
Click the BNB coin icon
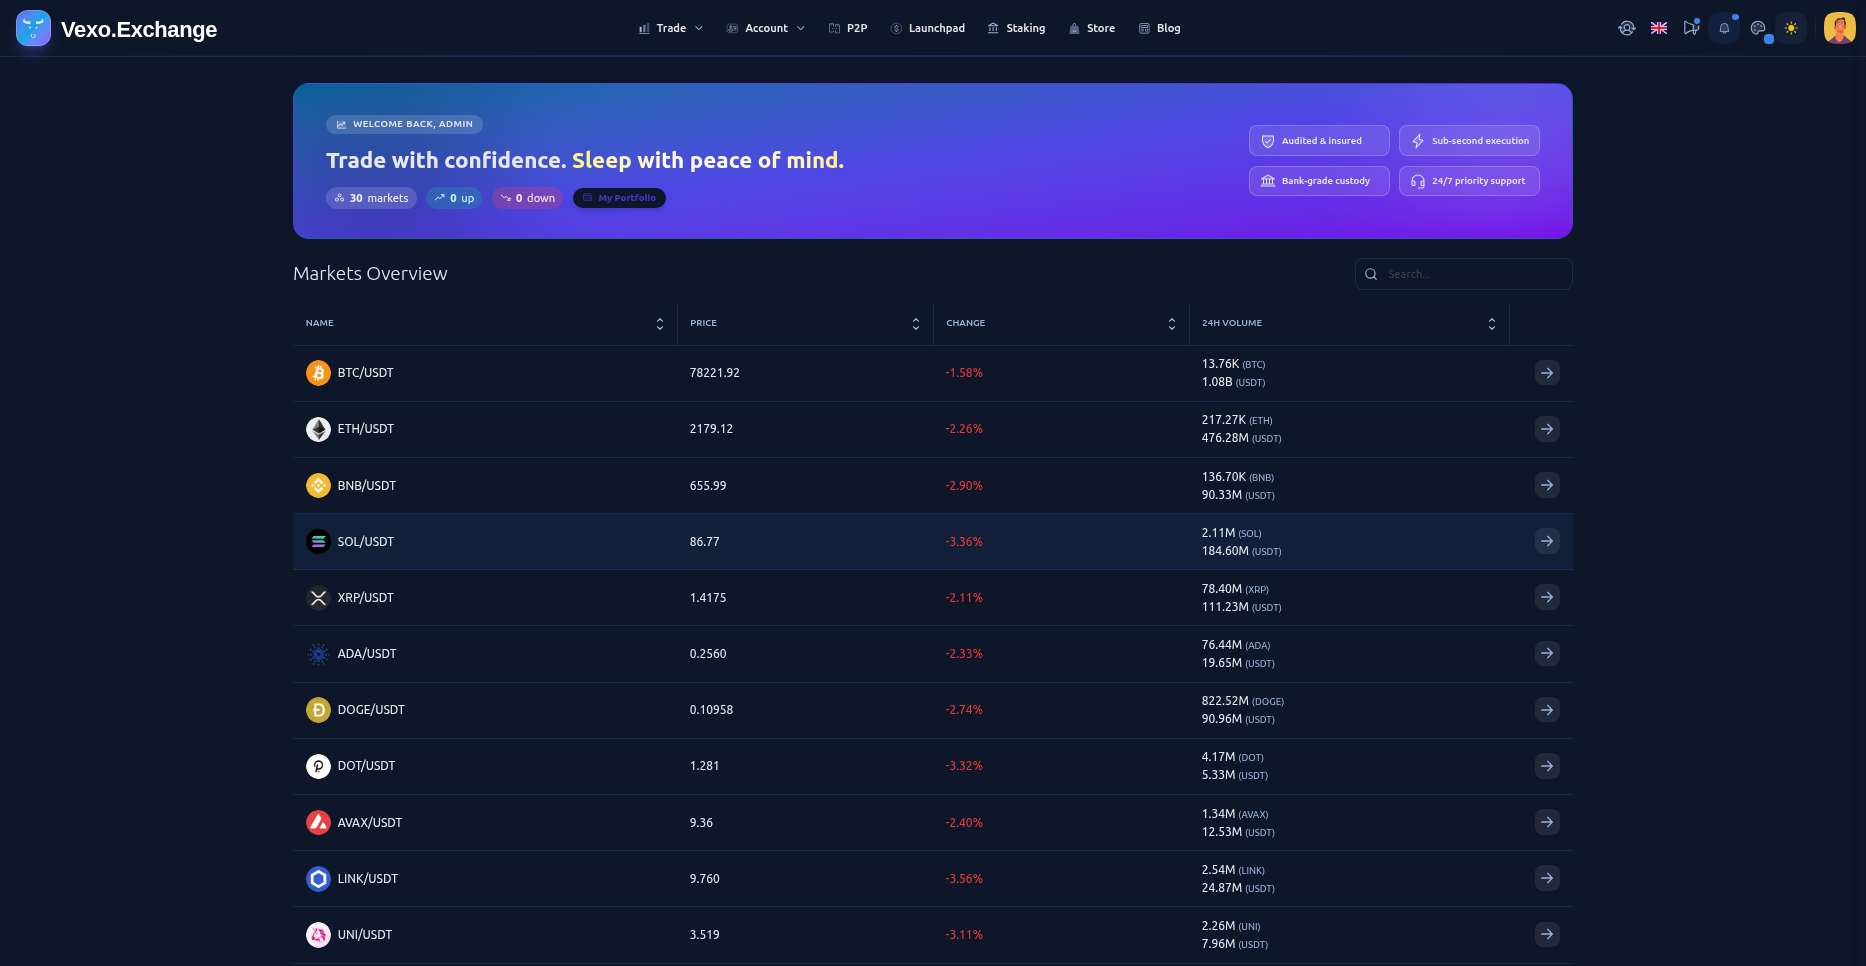[x=318, y=485]
